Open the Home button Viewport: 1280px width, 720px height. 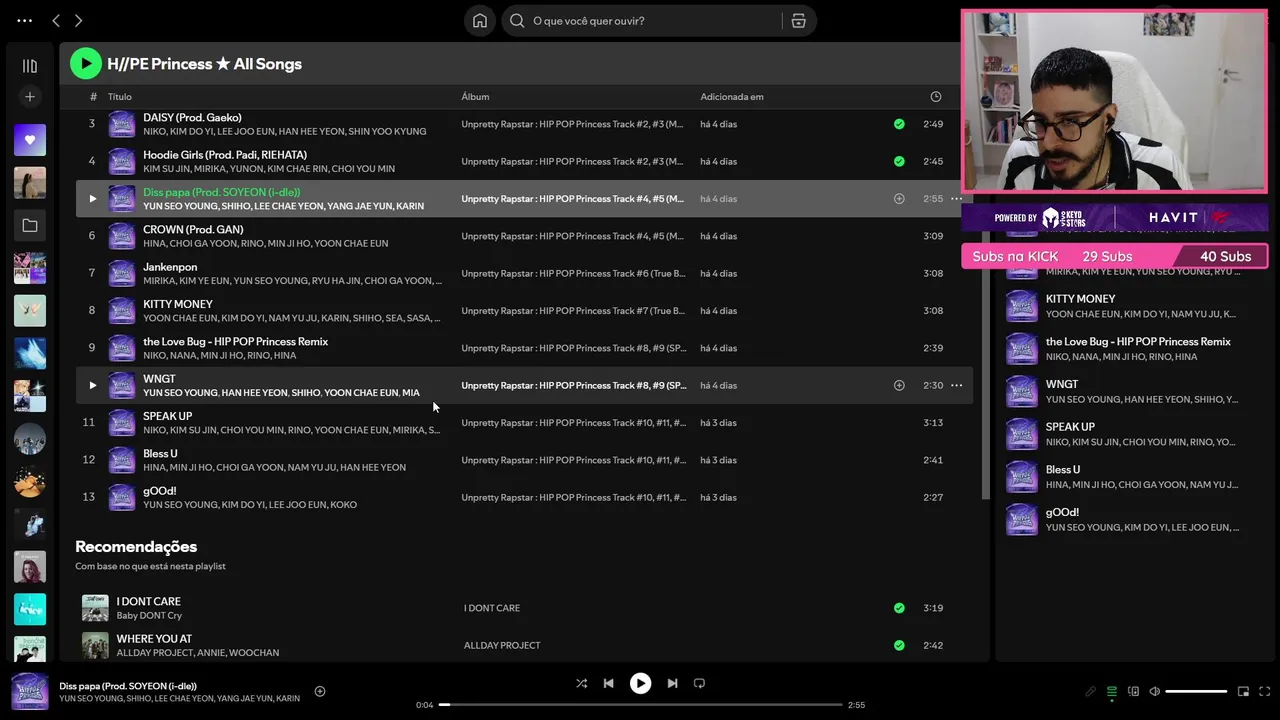(x=480, y=20)
